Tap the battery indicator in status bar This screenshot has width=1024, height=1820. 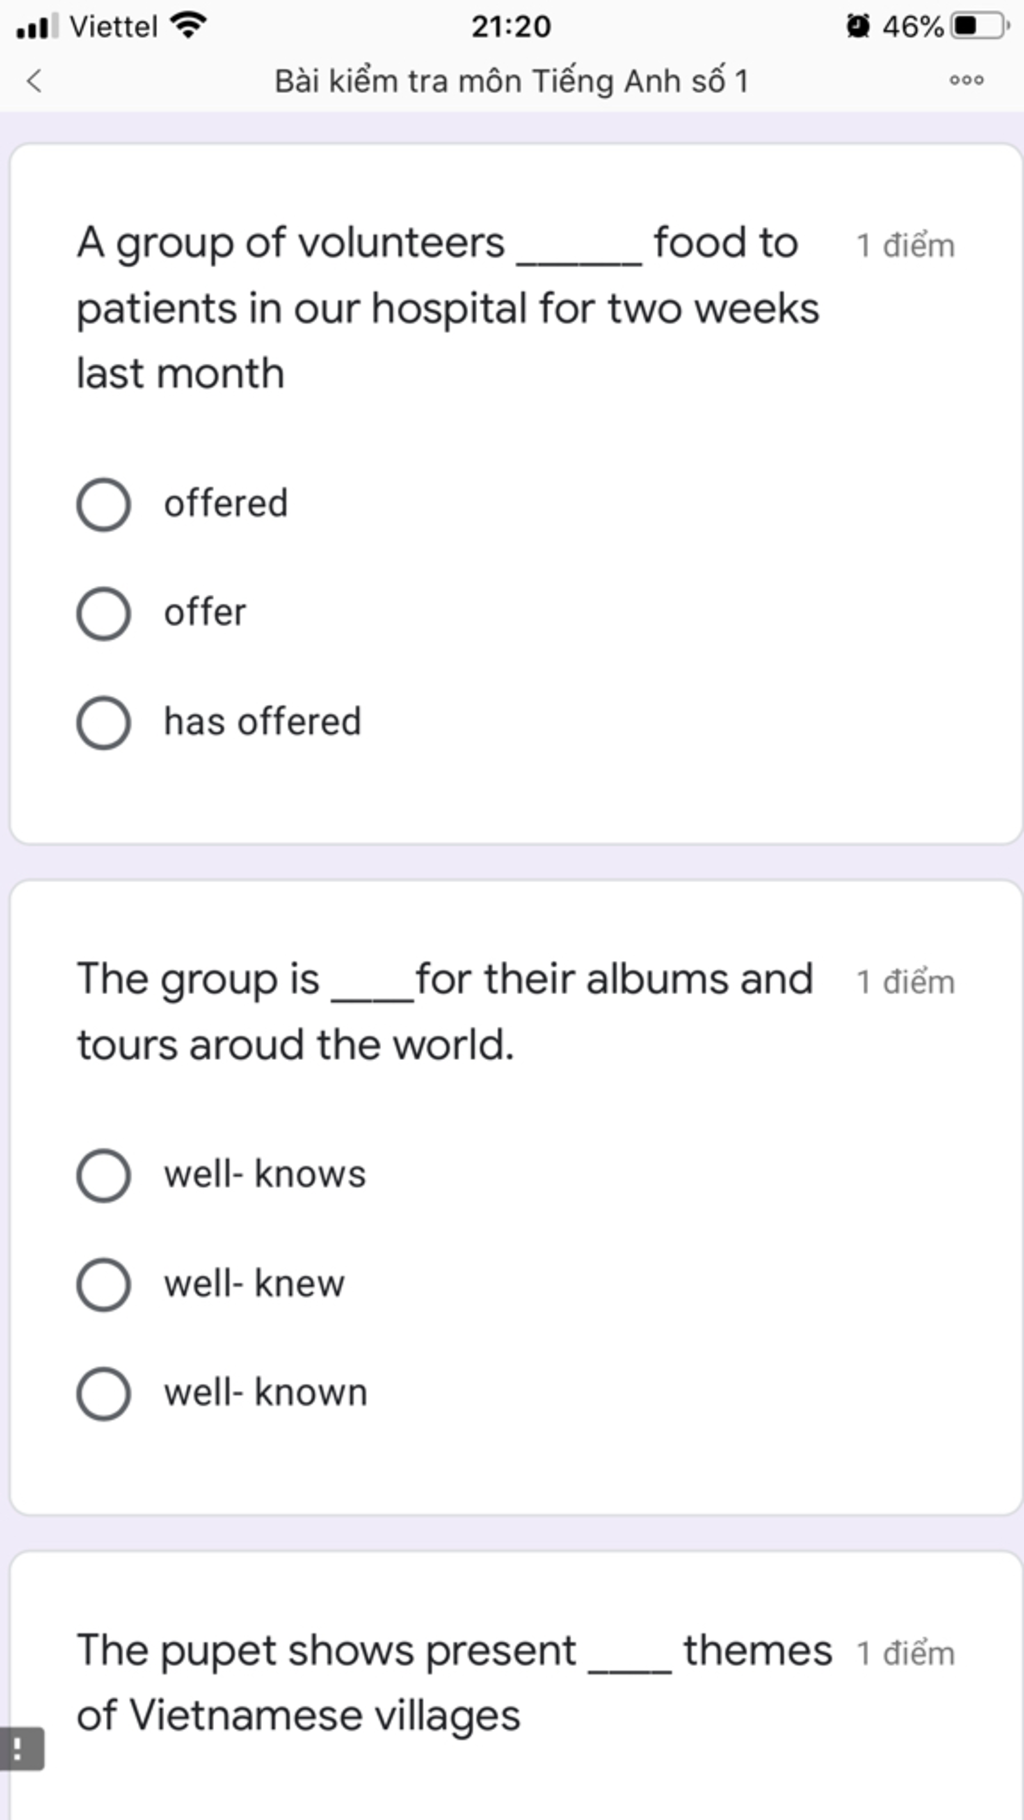980,25
